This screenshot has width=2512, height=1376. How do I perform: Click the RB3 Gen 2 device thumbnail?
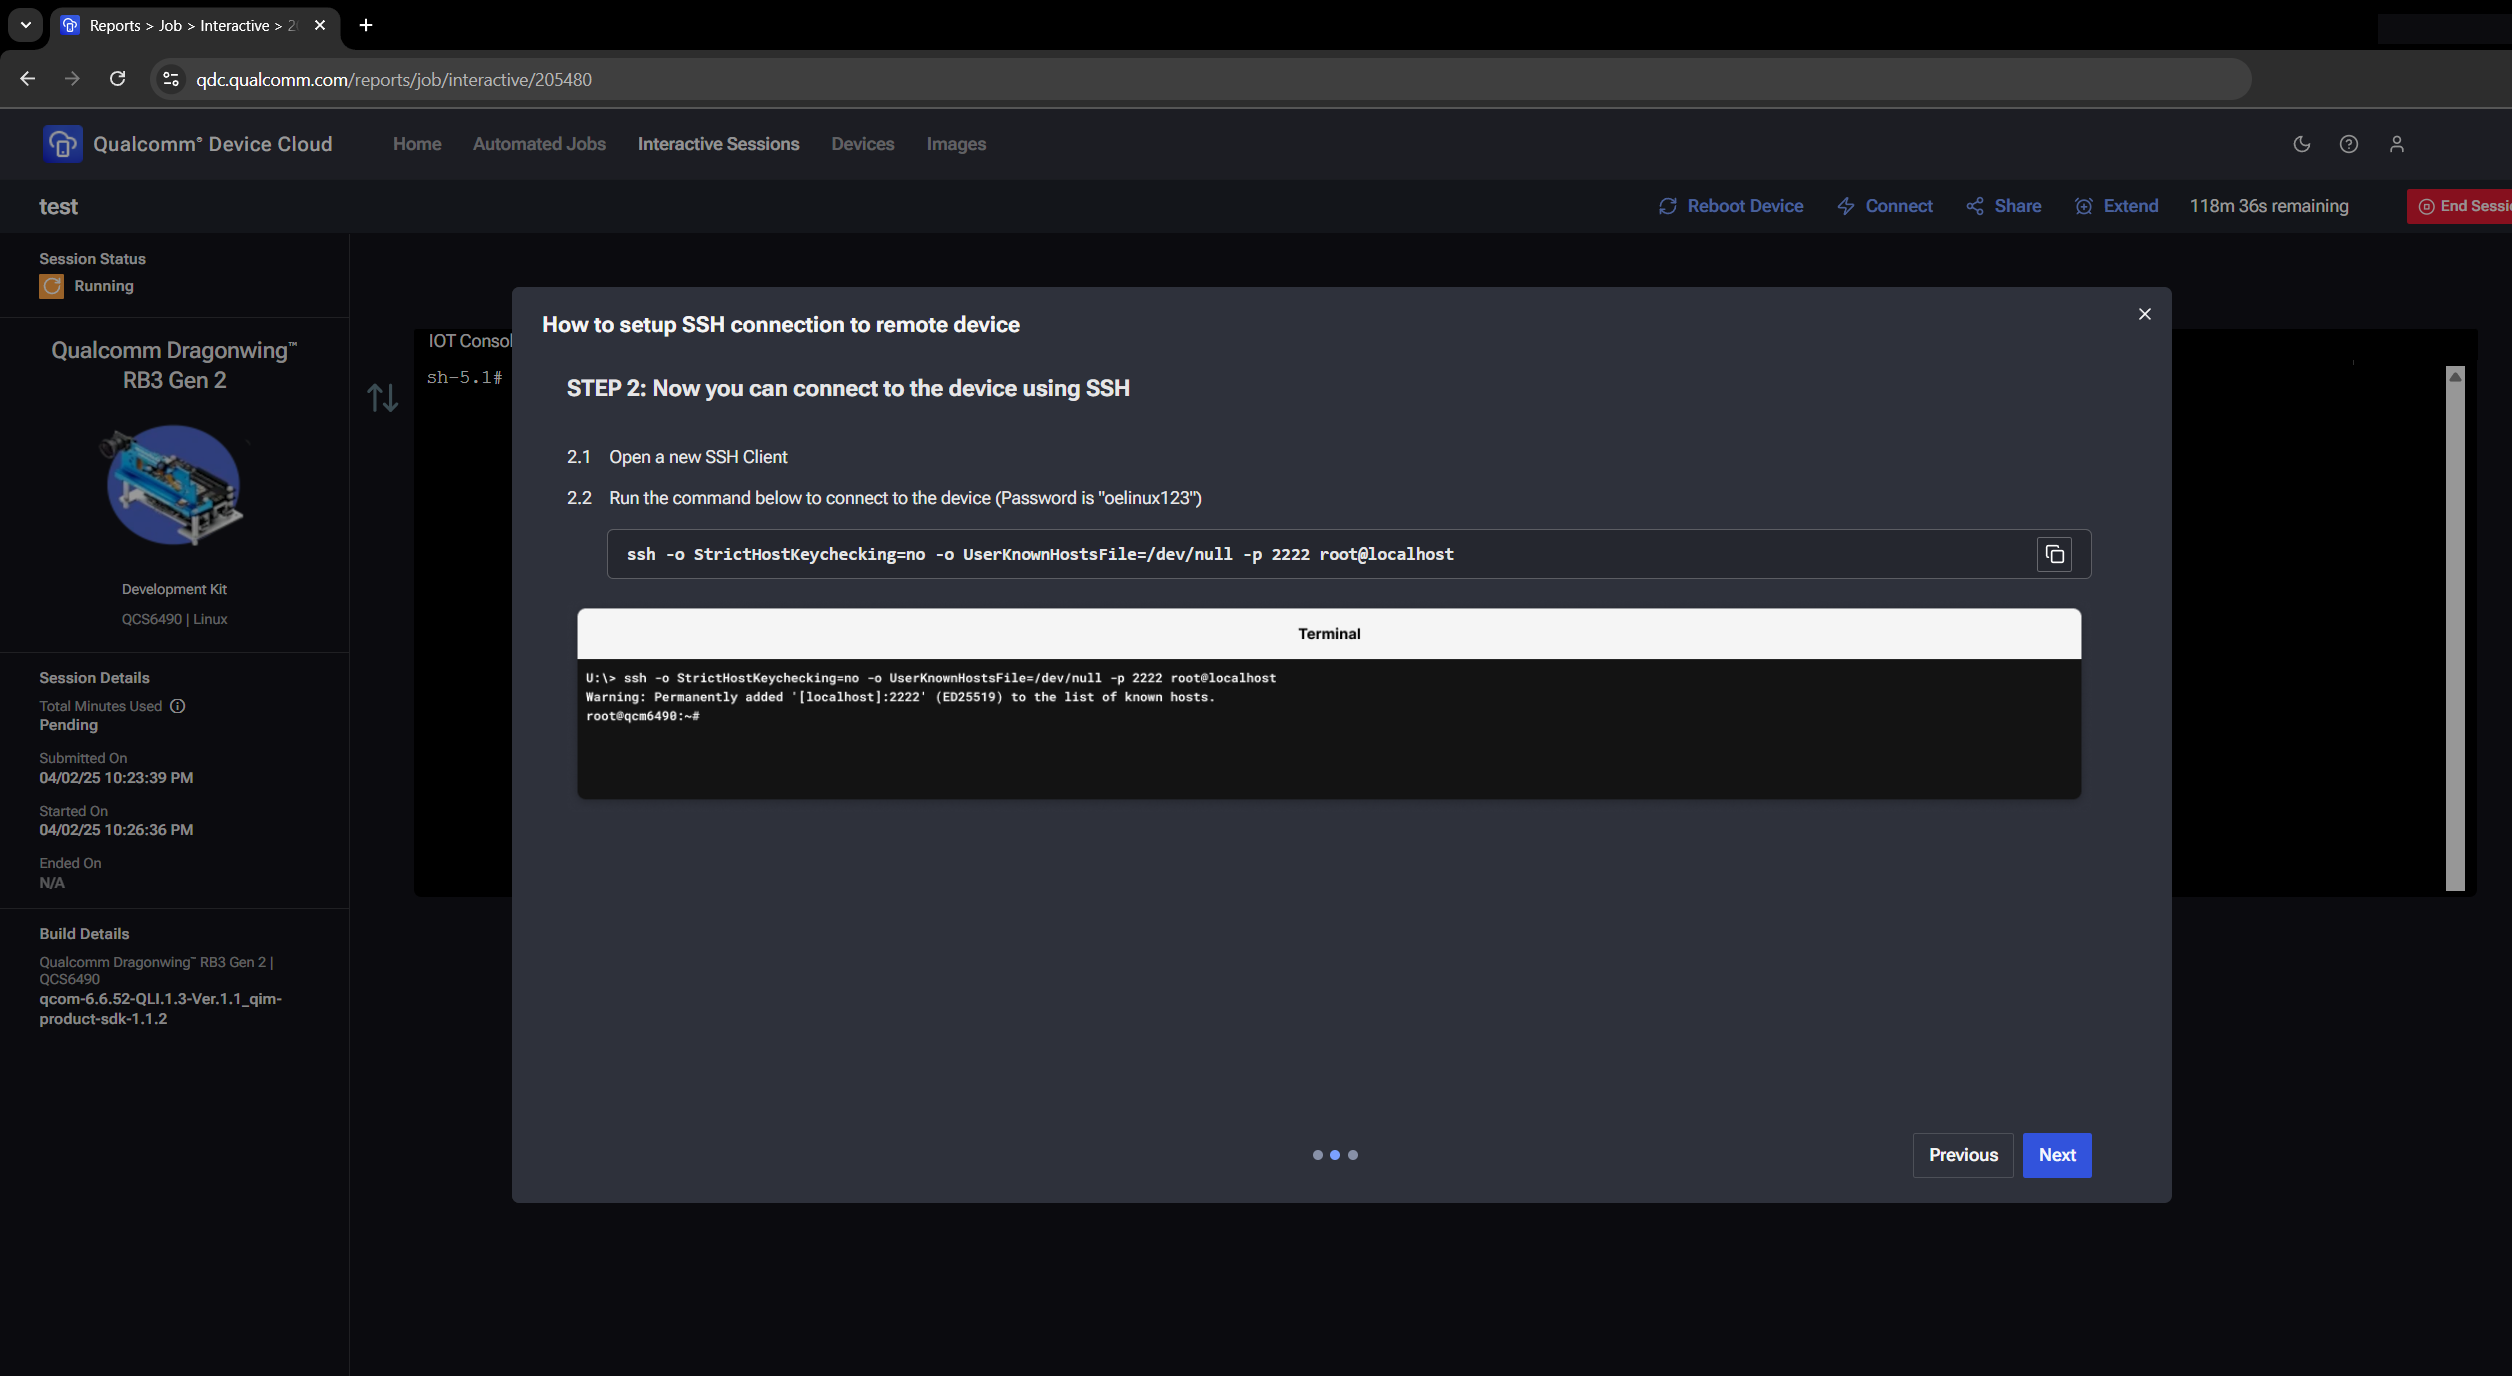tap(174, 485)
